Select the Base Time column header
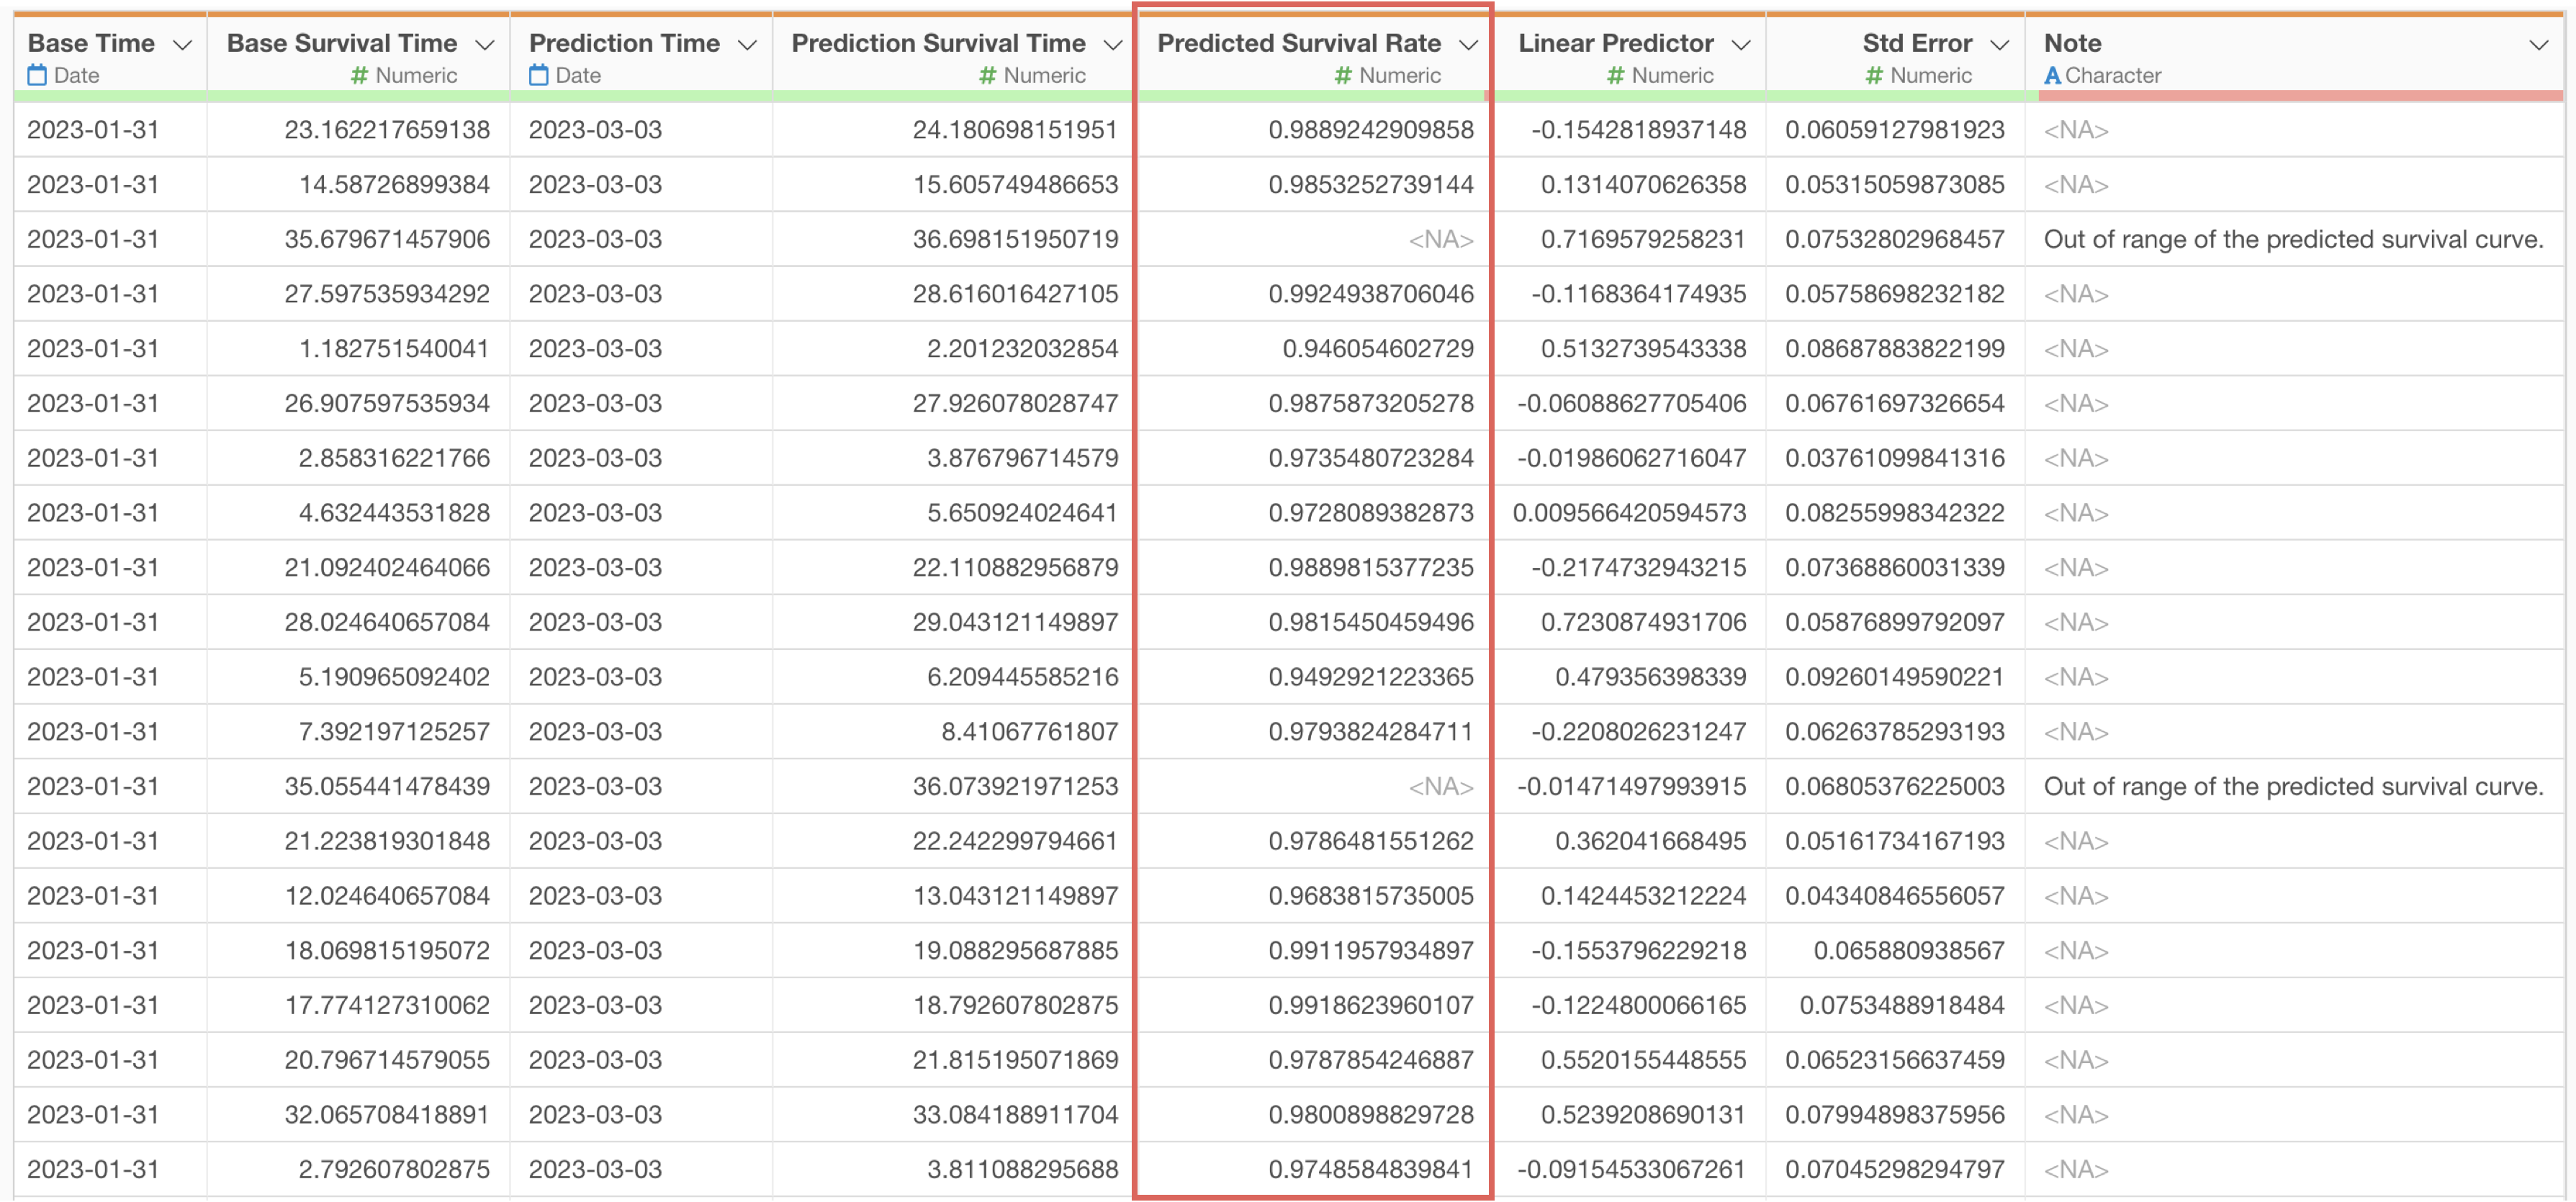 (91, 43)
